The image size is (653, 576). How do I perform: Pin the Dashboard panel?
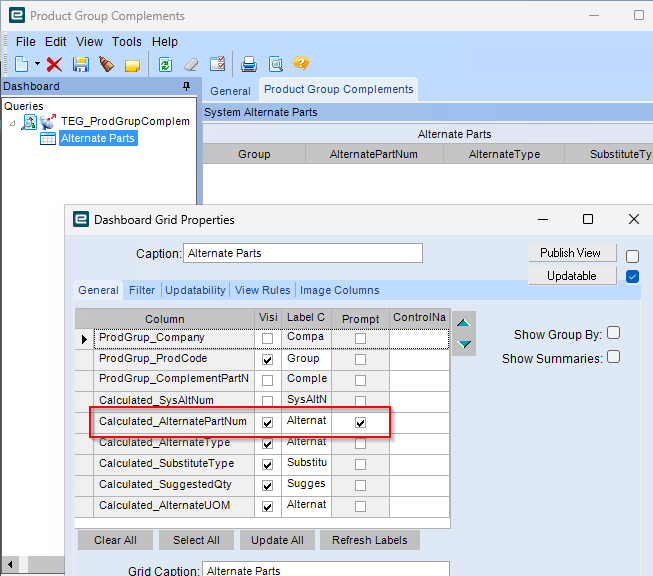(186, 87)
